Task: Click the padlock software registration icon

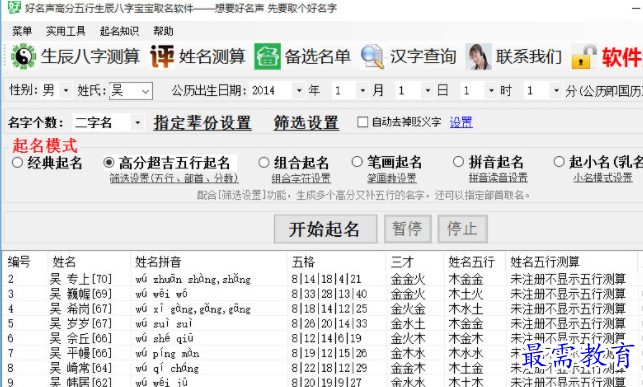Action: (x=584, y=56)
